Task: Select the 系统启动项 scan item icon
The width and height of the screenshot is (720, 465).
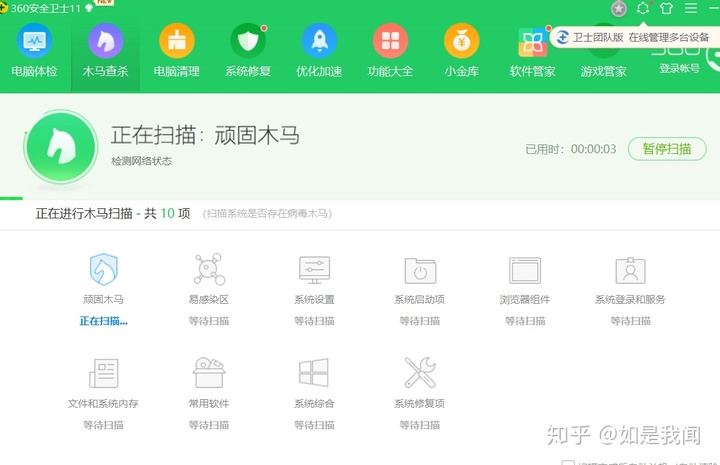Action: pyautogui.click(x=420, y=270)
